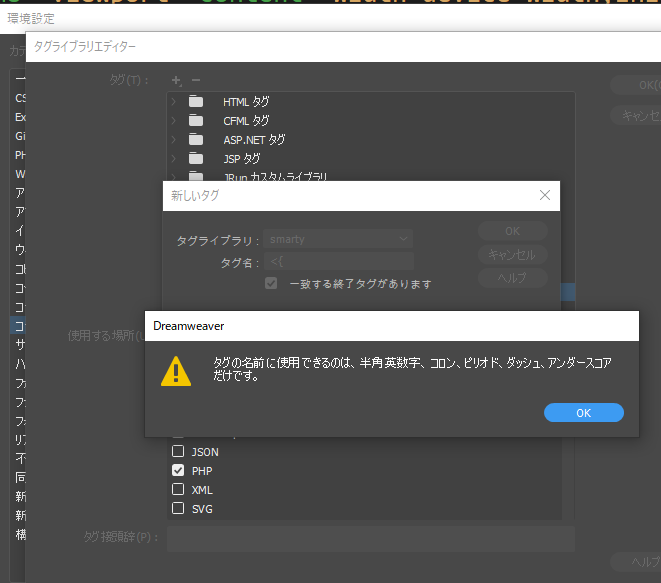Click キャンセル in 新しいタグ dialog
Image resolution: width=661 pixels, height=583 pixels.
coord(513,255)
